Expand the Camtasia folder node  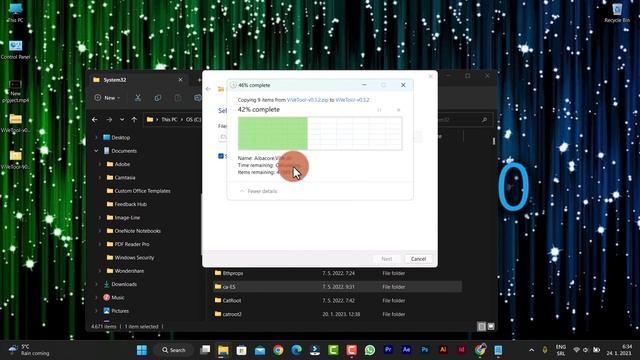coord(100,178)
